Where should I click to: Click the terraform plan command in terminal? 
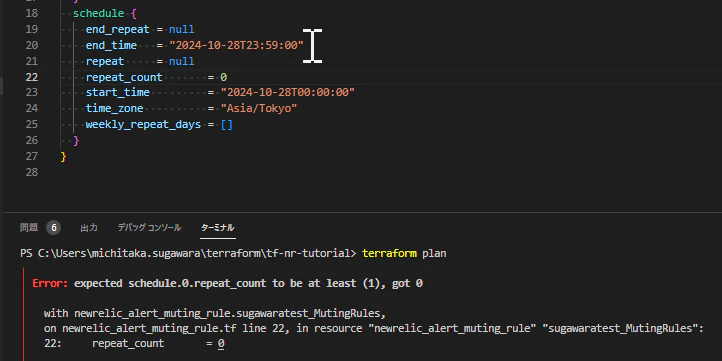point(404,253)
